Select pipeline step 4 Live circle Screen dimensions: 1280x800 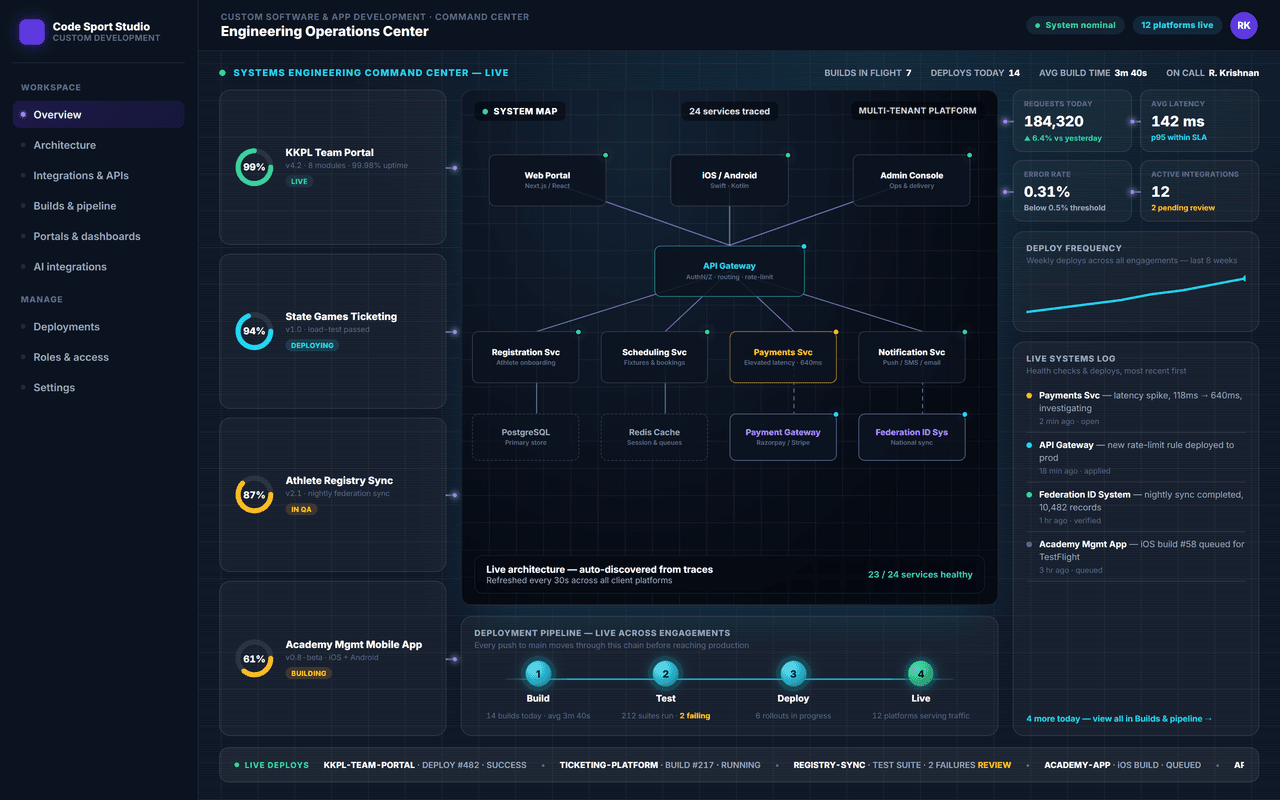[921, 674]
